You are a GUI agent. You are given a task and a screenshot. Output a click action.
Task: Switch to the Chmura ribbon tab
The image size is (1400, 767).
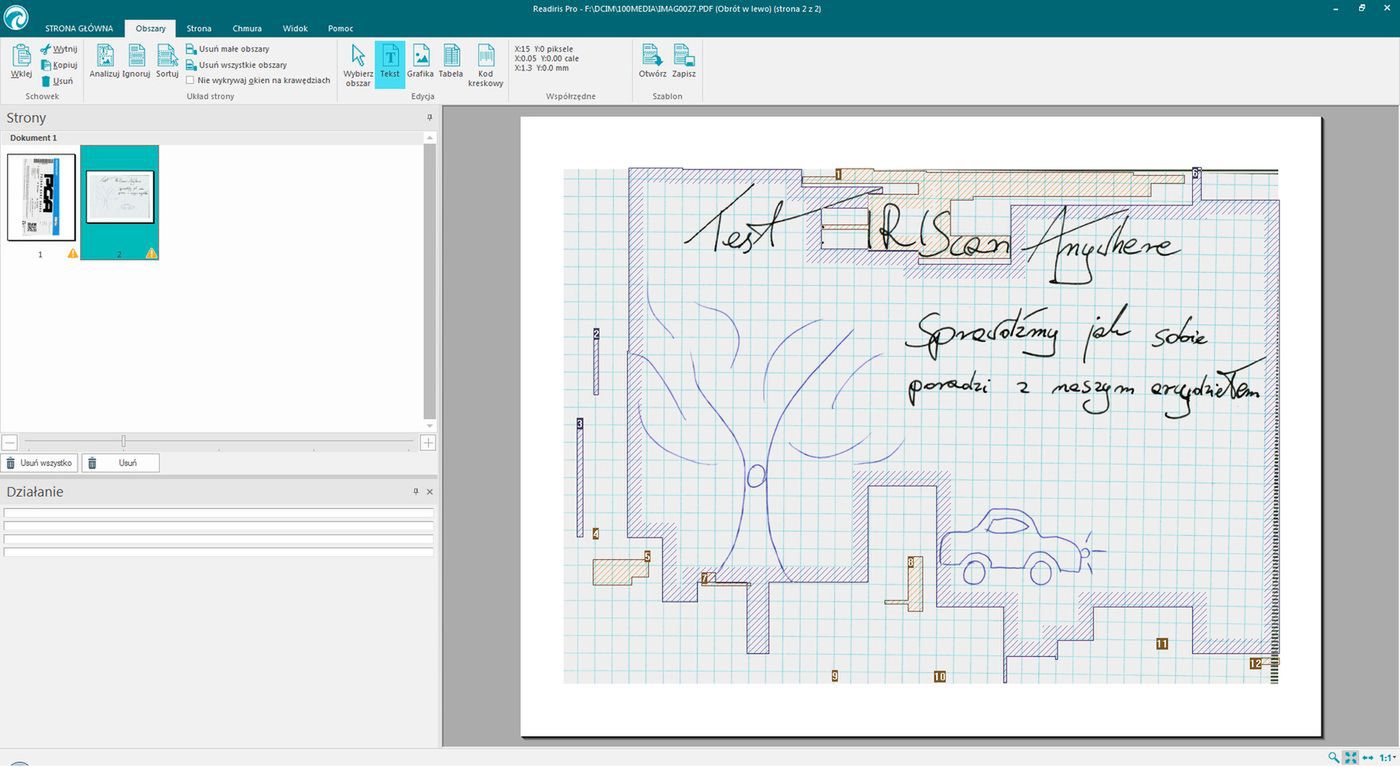247,28
